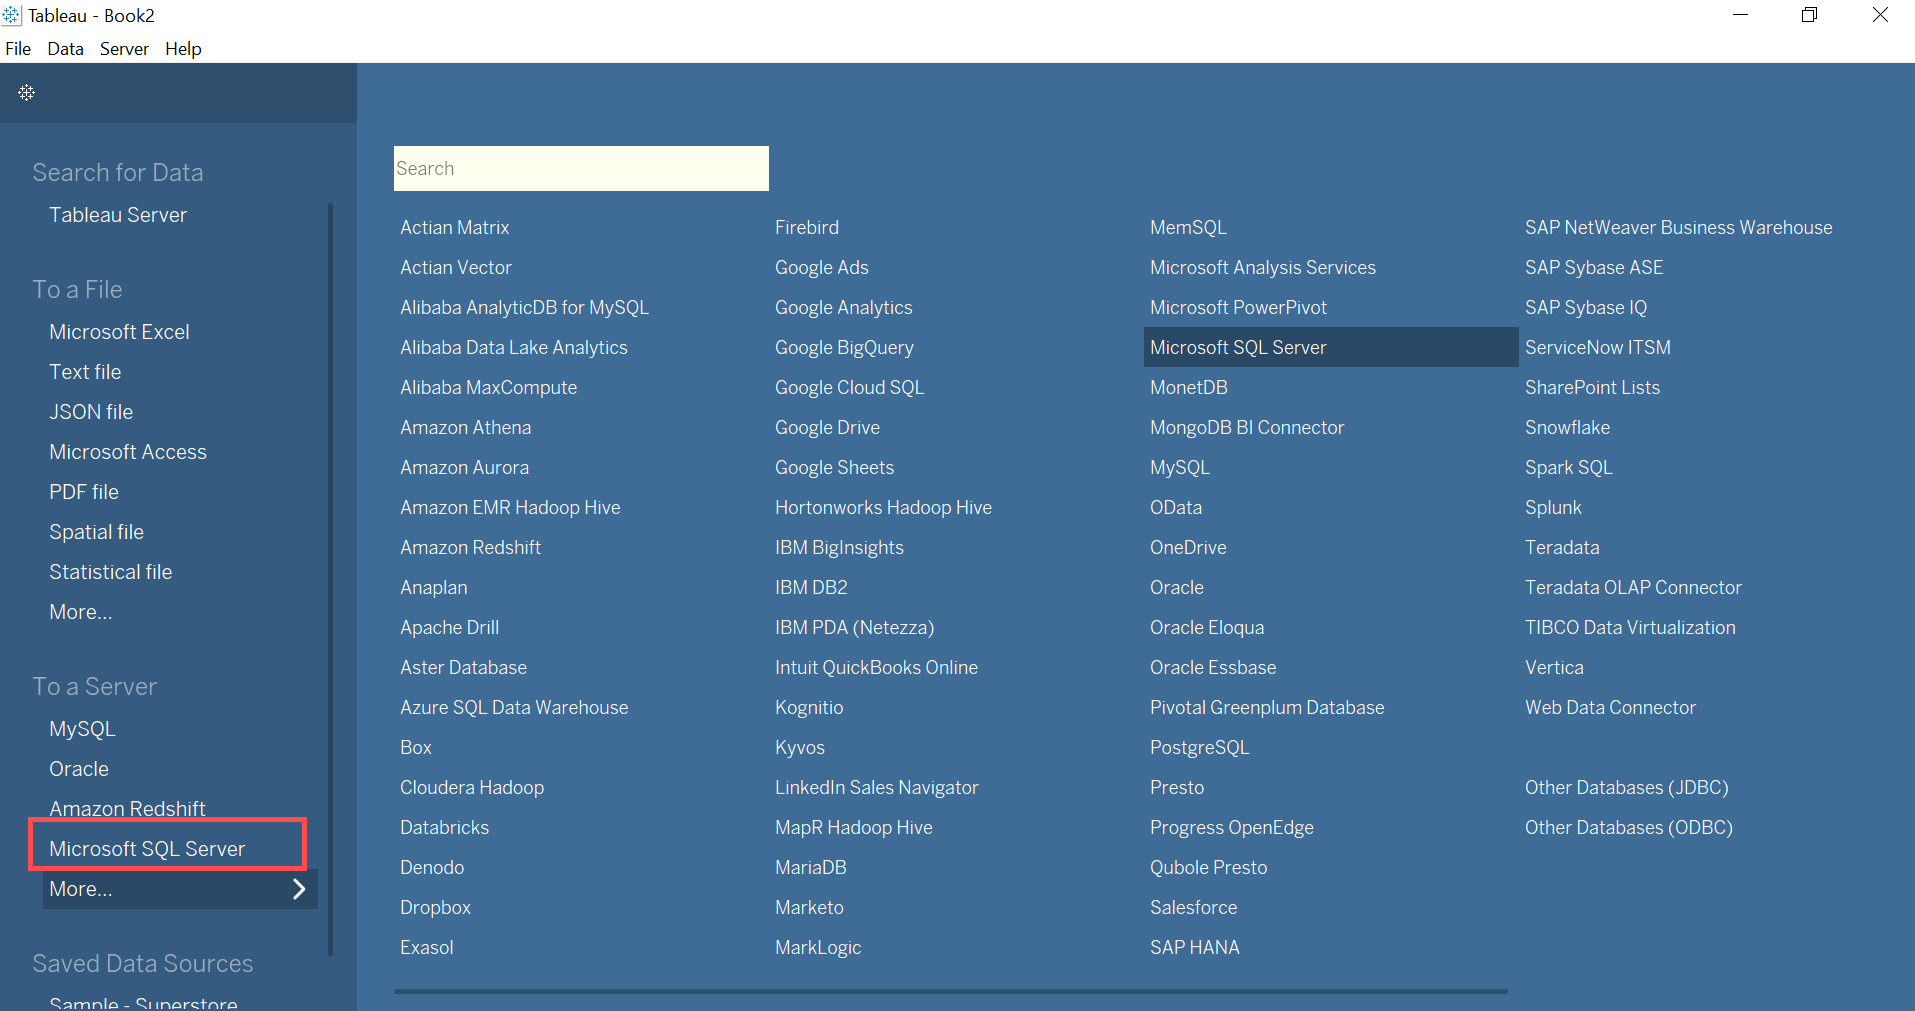Choose Azure SQL Data Warehouse connector

pyautogui.click(x=514, y=707)
